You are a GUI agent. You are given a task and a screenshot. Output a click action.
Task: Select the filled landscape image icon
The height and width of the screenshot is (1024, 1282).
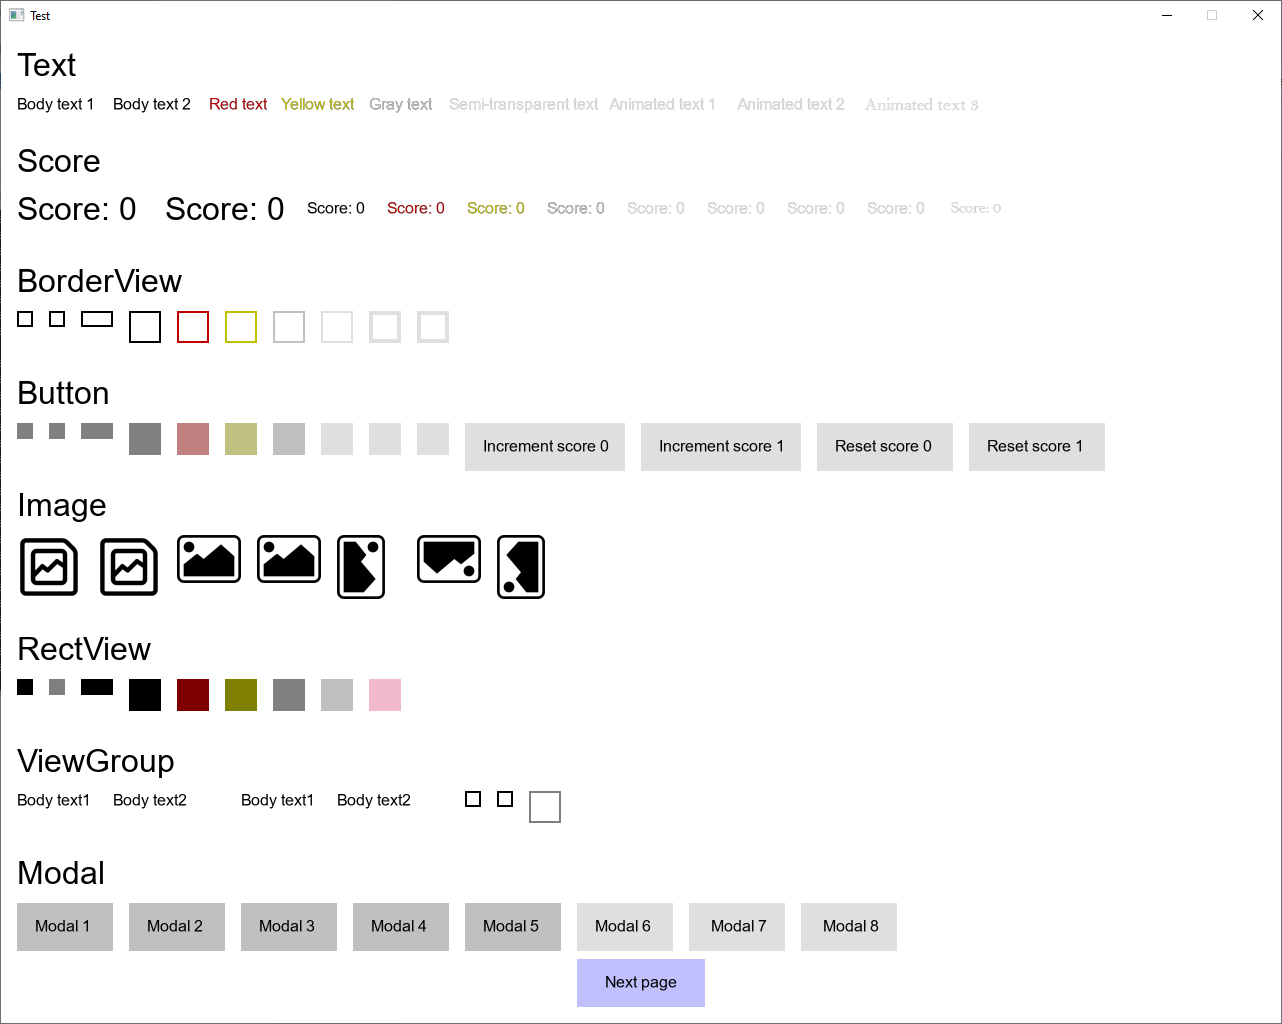[208, 559]
